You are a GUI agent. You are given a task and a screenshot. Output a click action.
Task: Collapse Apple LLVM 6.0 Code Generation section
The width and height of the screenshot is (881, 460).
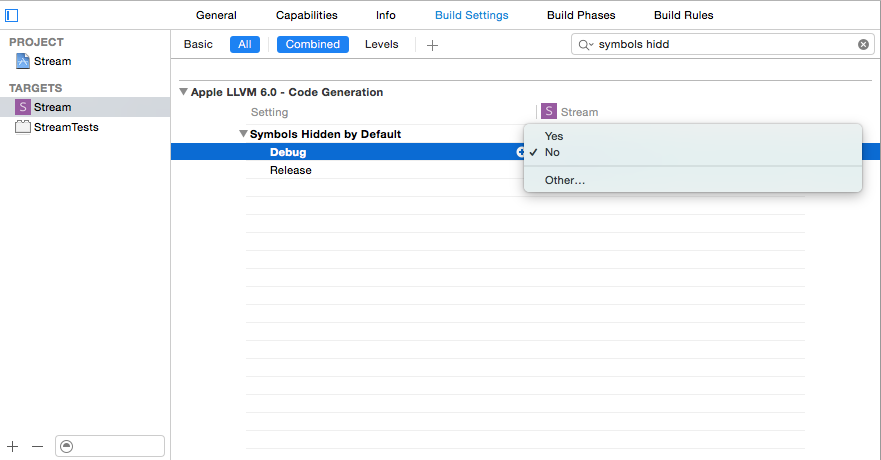click(x=183, y=92)
